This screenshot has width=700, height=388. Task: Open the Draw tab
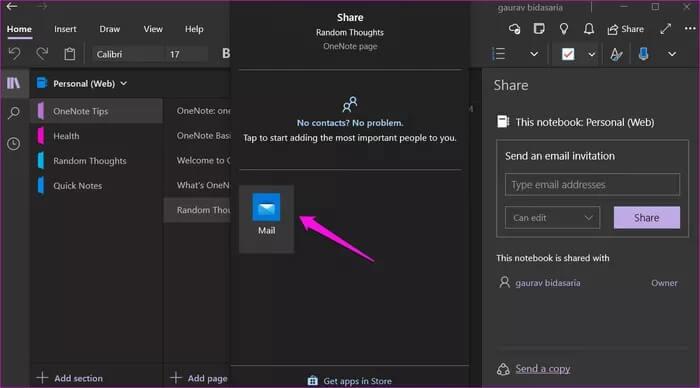tap(109, 29)
